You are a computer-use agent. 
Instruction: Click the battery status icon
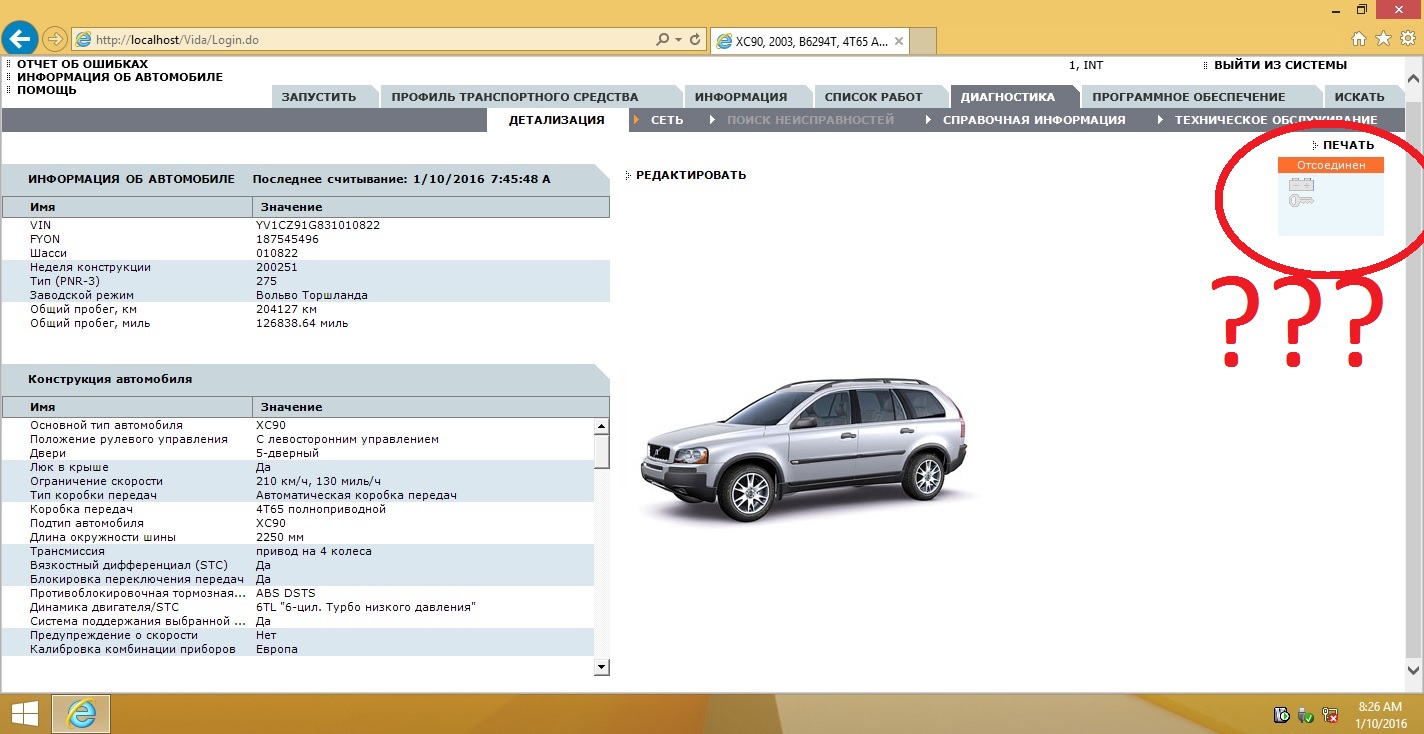[1301, 184]
